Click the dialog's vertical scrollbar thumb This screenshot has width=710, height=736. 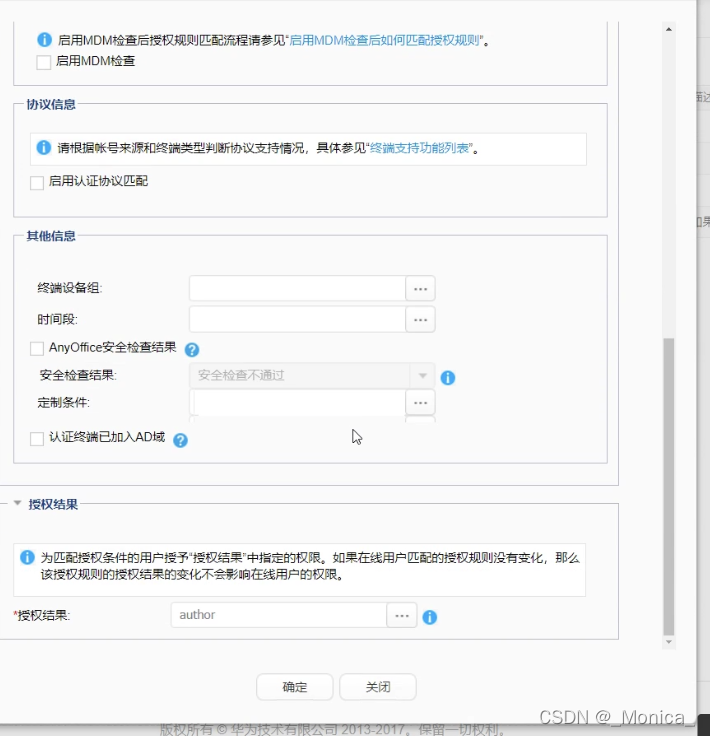tap(669, 486)
